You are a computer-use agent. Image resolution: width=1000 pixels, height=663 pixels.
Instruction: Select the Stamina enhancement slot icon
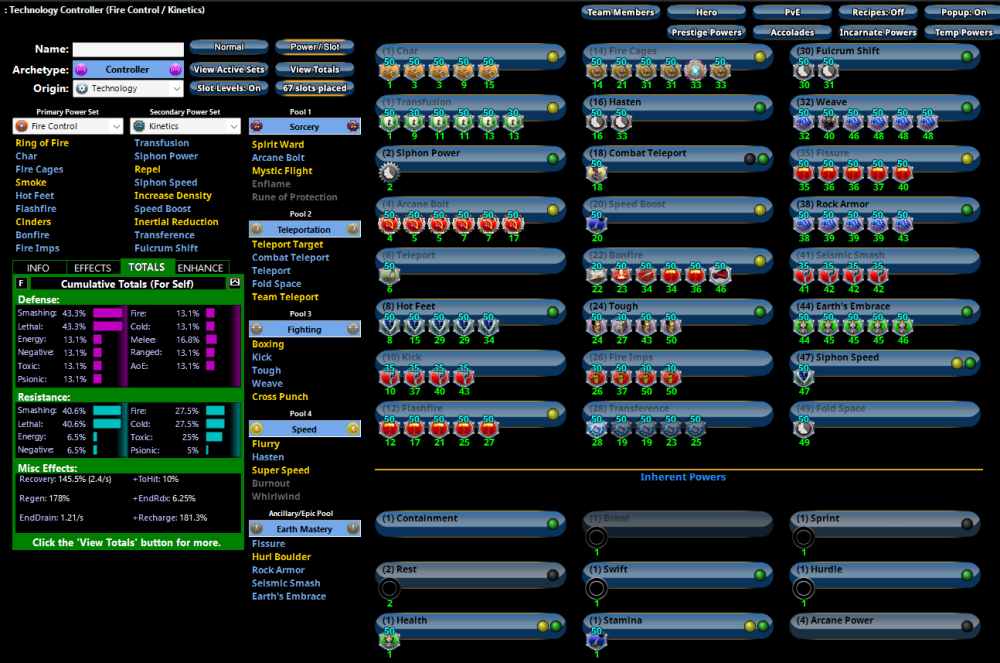[597, 639]
